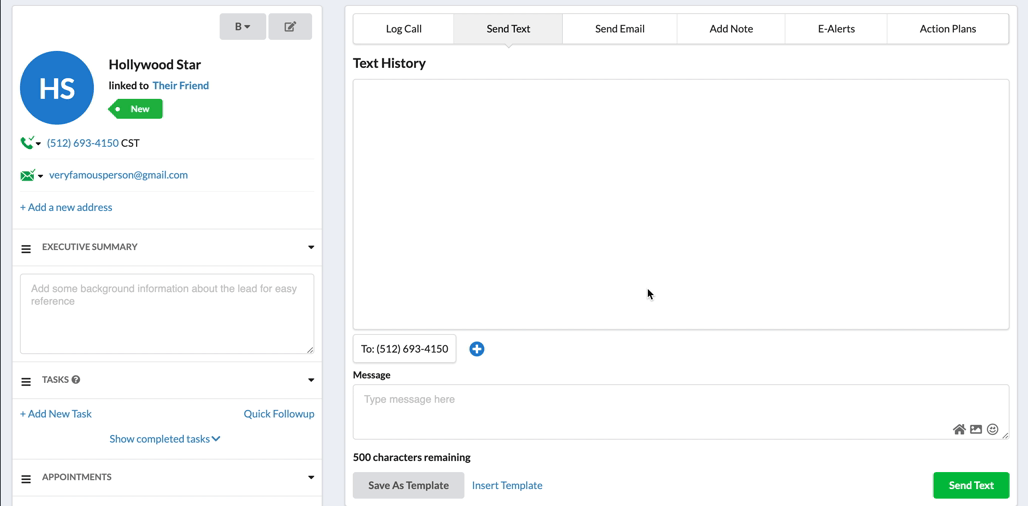This screenshot has width=1028, height=506.
Task: Open the Their Friend linked contact
Action: (180, 86)
